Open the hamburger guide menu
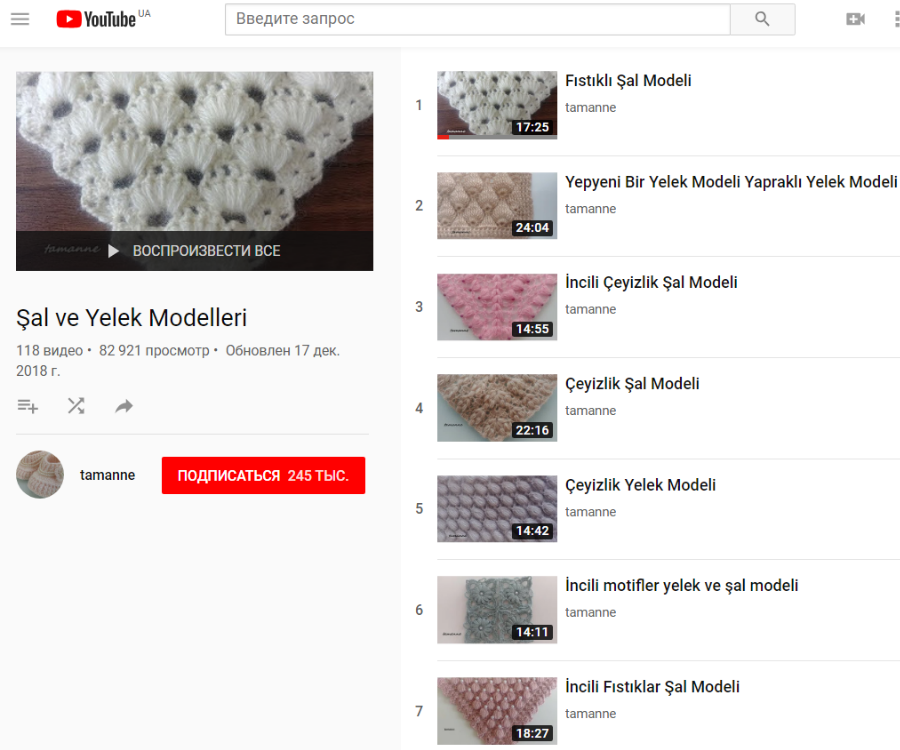Image resolution: width=900 pixels, height=750 pixels. click(20, 19)
